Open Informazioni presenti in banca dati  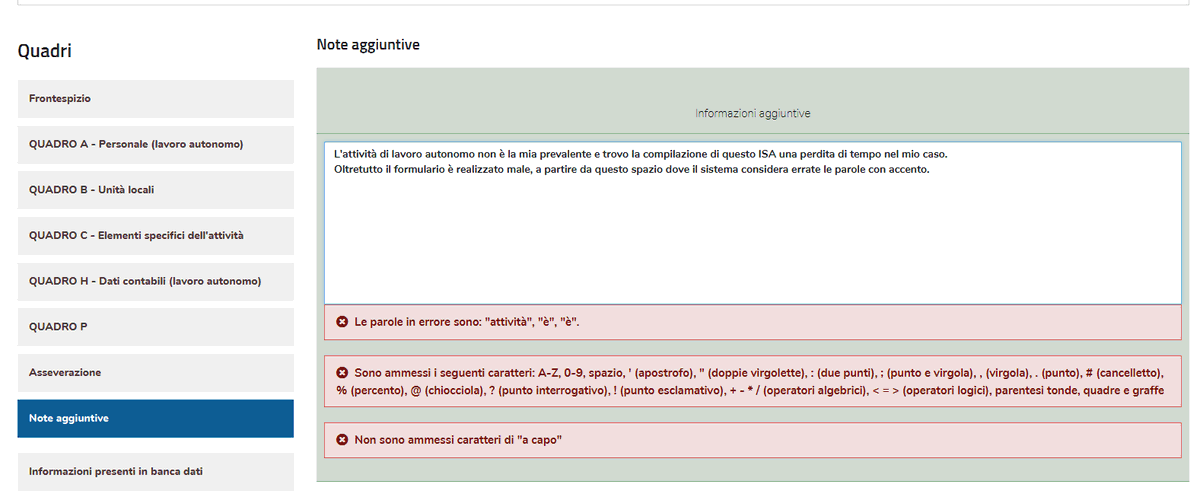coord(155,472)
